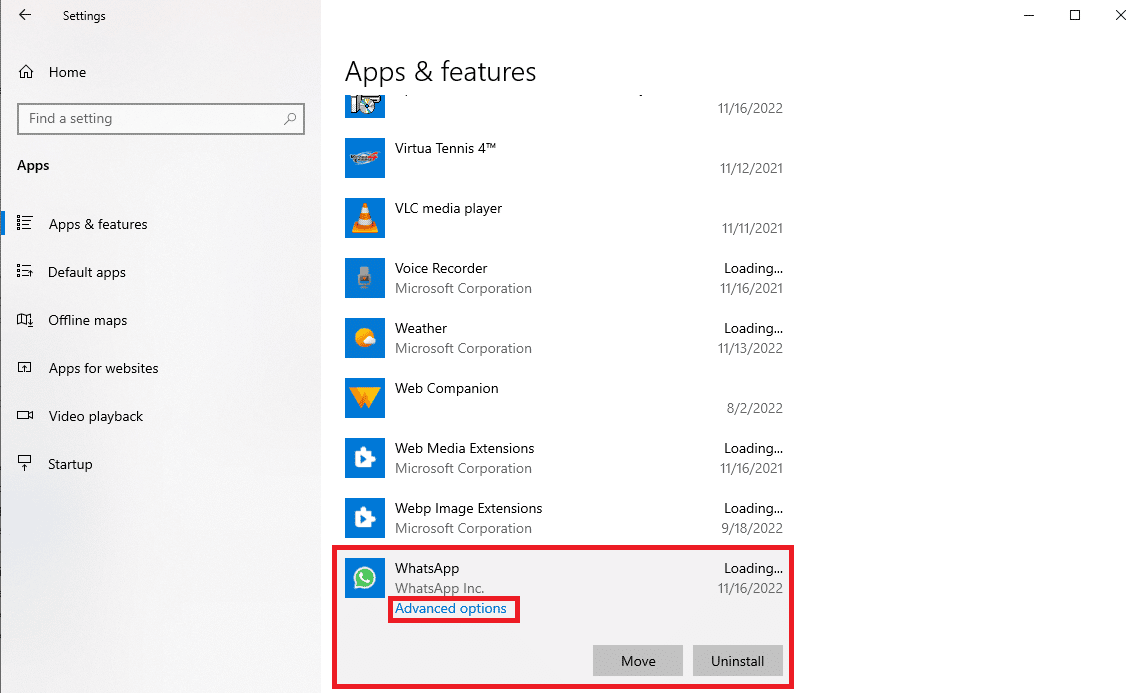Click the Apps & features page heading

click(x=440, y=71)
